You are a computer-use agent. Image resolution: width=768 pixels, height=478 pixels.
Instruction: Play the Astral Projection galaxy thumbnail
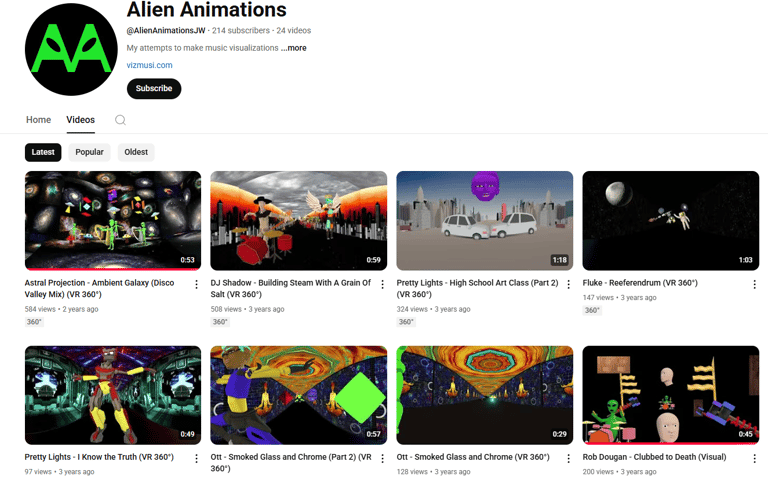click(113, 220)
